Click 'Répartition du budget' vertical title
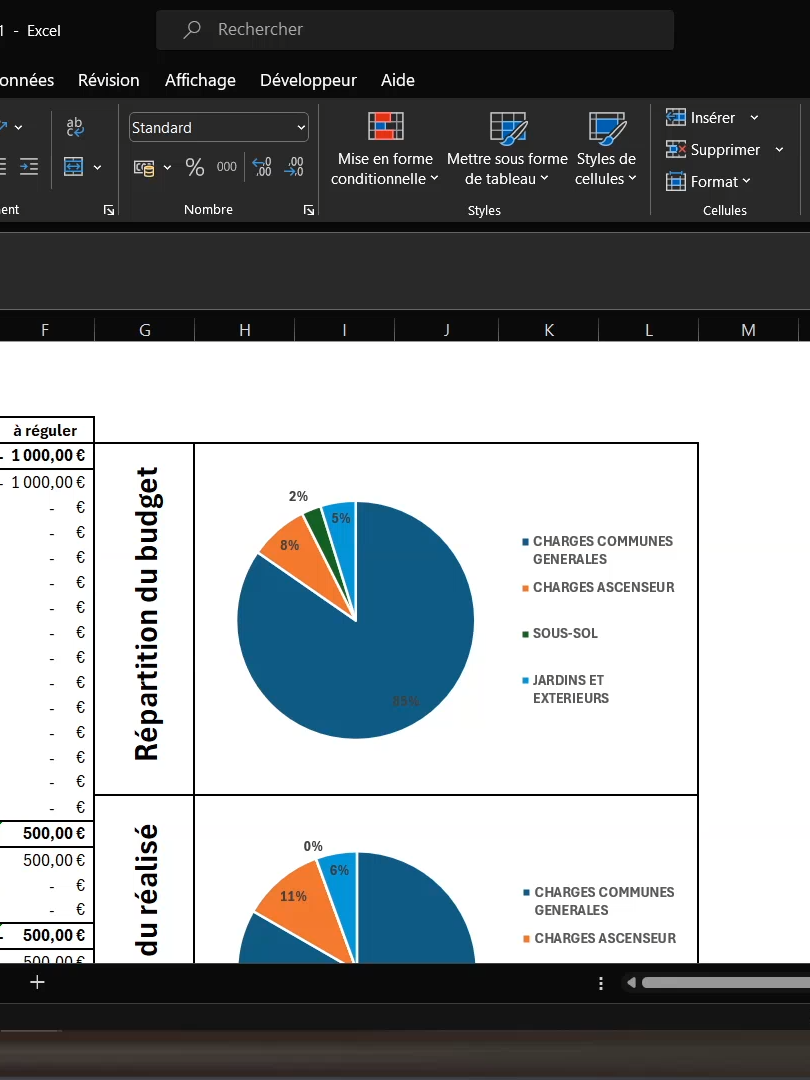Screen dimensions: 810x1080 tap(145, 614)
